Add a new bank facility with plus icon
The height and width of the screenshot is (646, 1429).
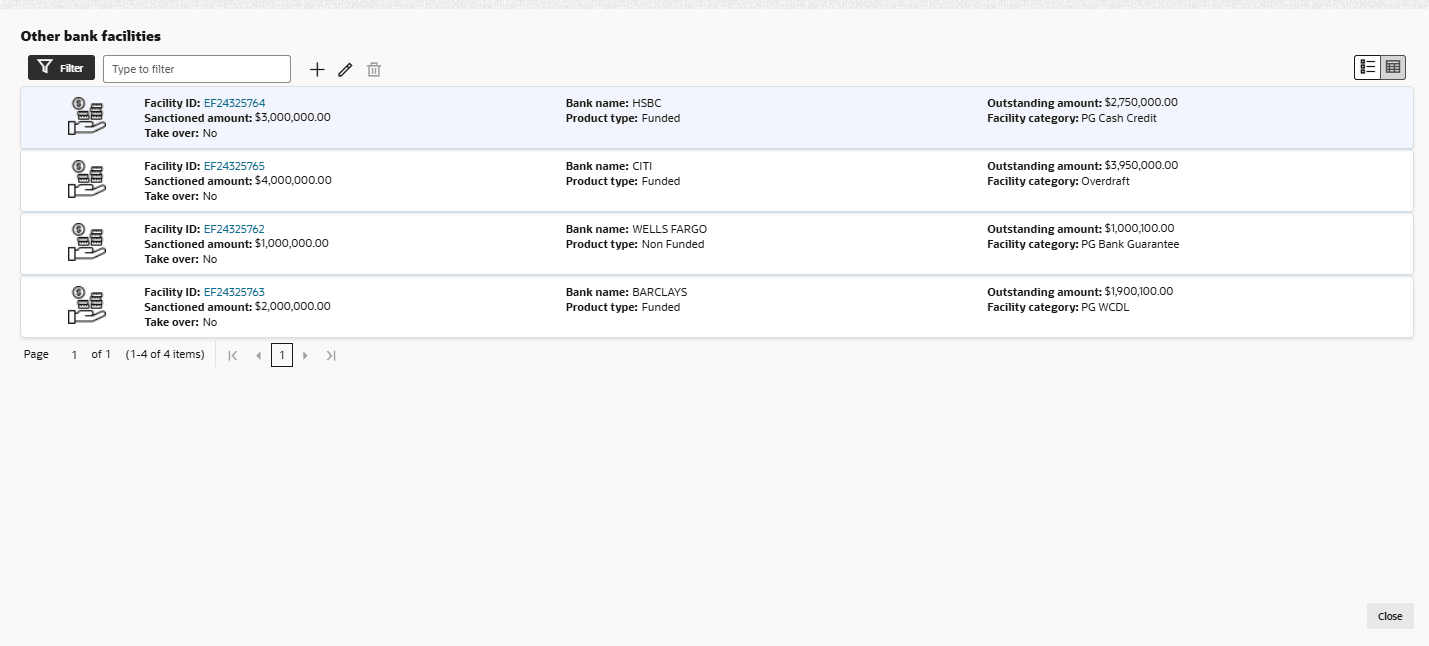(x=317, y=69)
